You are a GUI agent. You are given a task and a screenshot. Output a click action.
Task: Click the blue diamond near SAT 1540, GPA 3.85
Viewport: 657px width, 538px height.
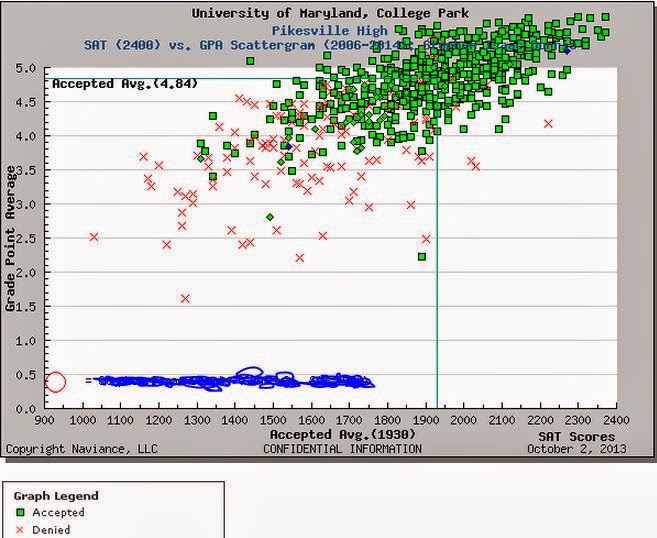click(288, 147)
